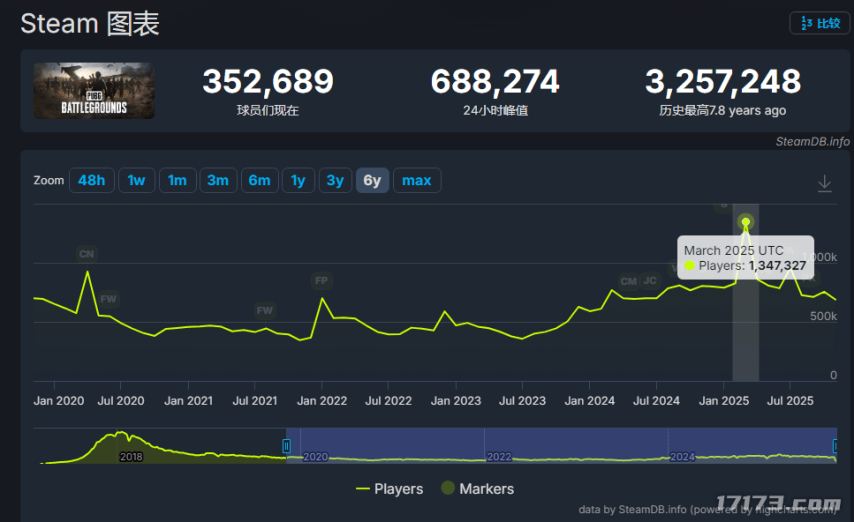Click the JC marker on the chart
The height and width of the screenshot is (522, 854).
pyautogui.click(x=650, y=280)
